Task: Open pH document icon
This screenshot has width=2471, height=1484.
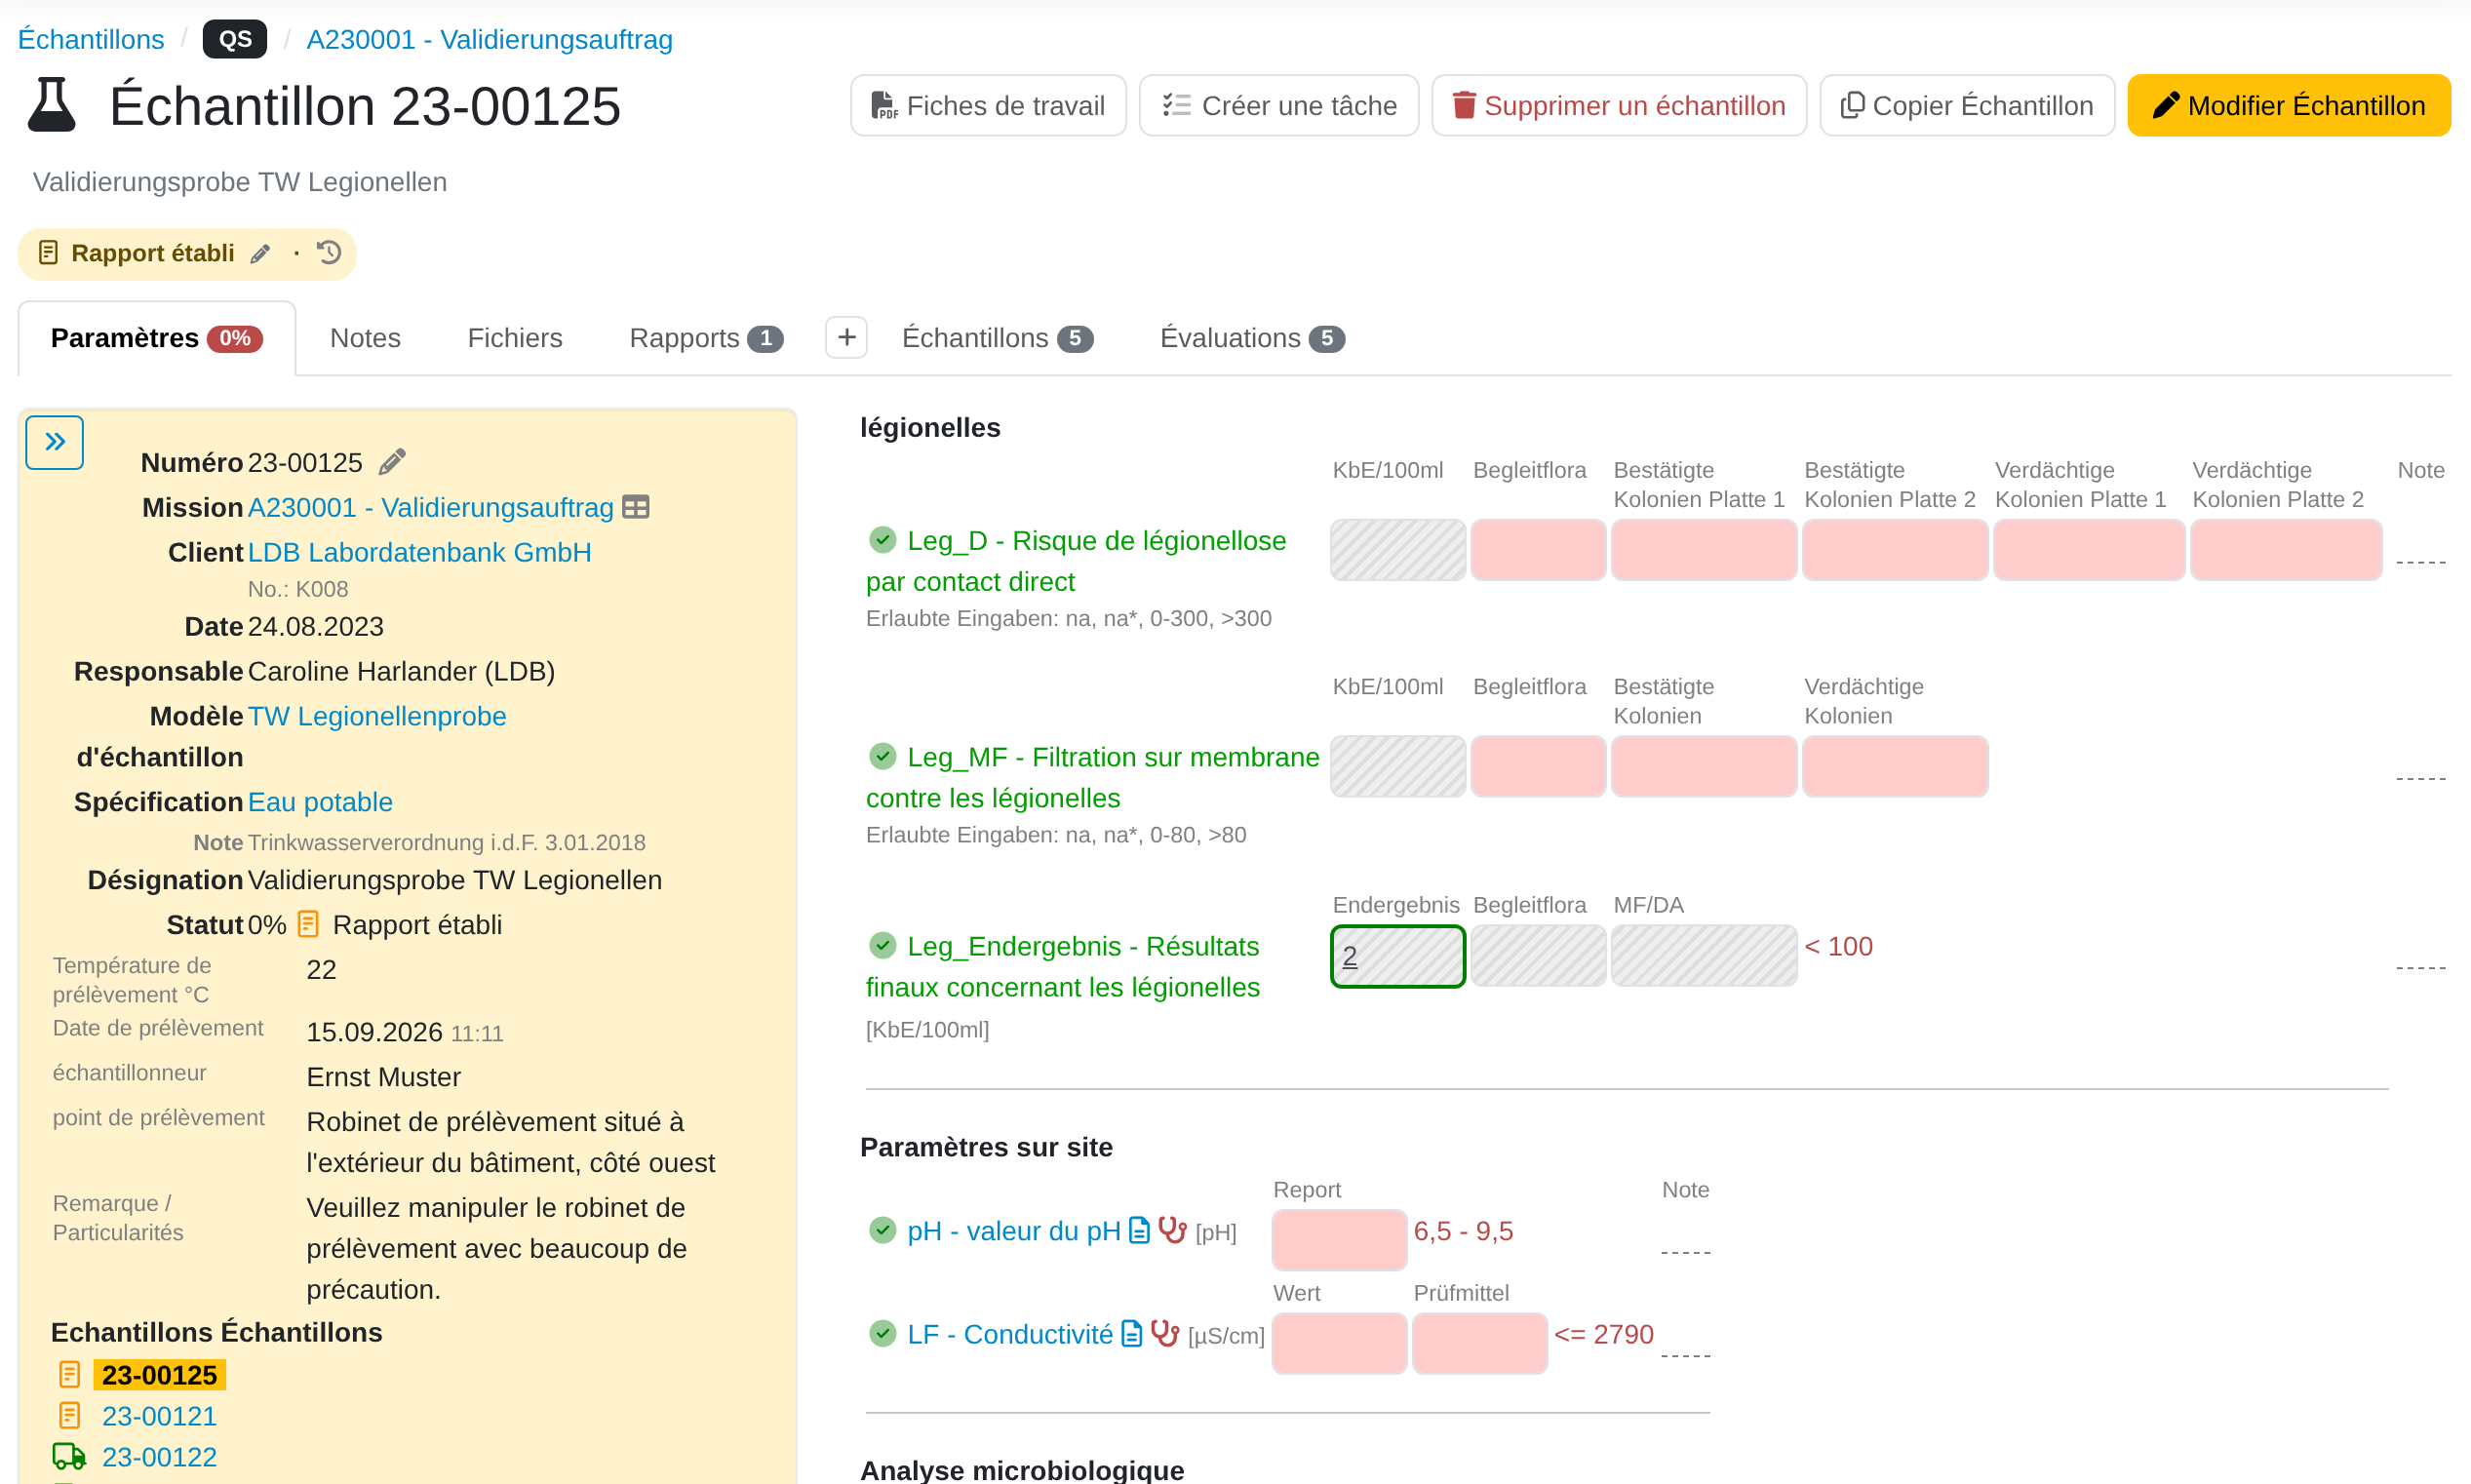Action: tap(1139, 1231)
